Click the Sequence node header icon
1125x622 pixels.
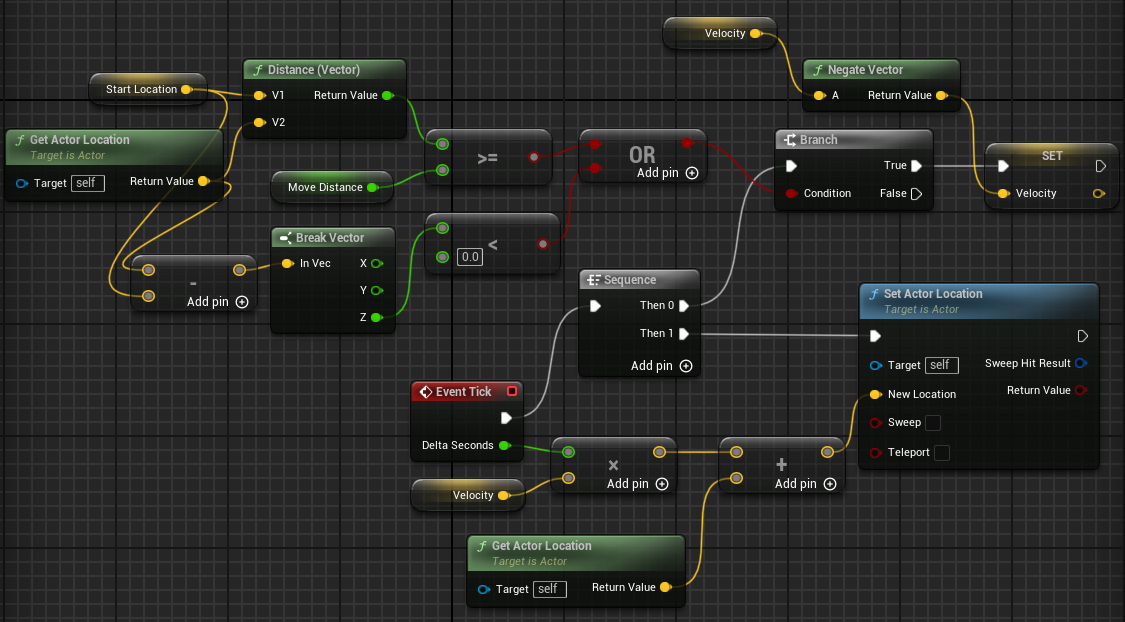coord(593,280)
